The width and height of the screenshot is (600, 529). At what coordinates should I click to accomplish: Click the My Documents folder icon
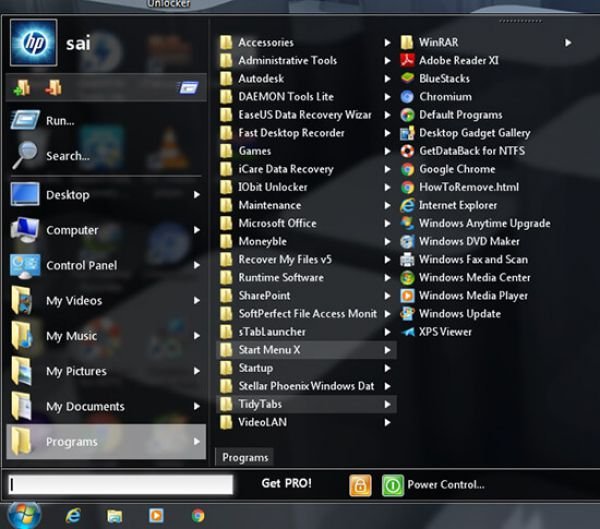pyautogui.click(x=22, y=406)
